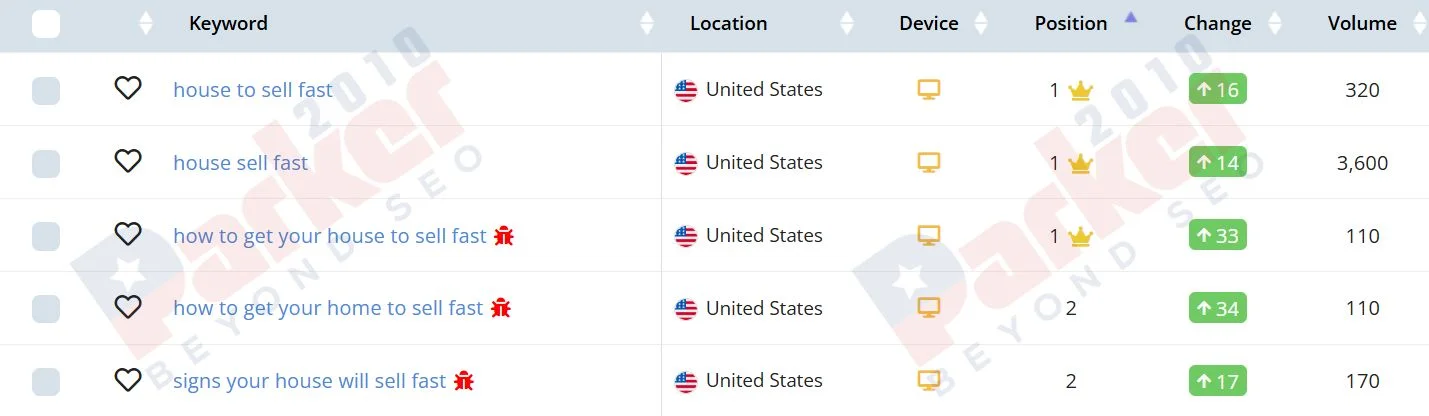Click the Volume column header
Viewport: 1429px width, 416px height.
pyautogui.click(x=1362, y=23)
